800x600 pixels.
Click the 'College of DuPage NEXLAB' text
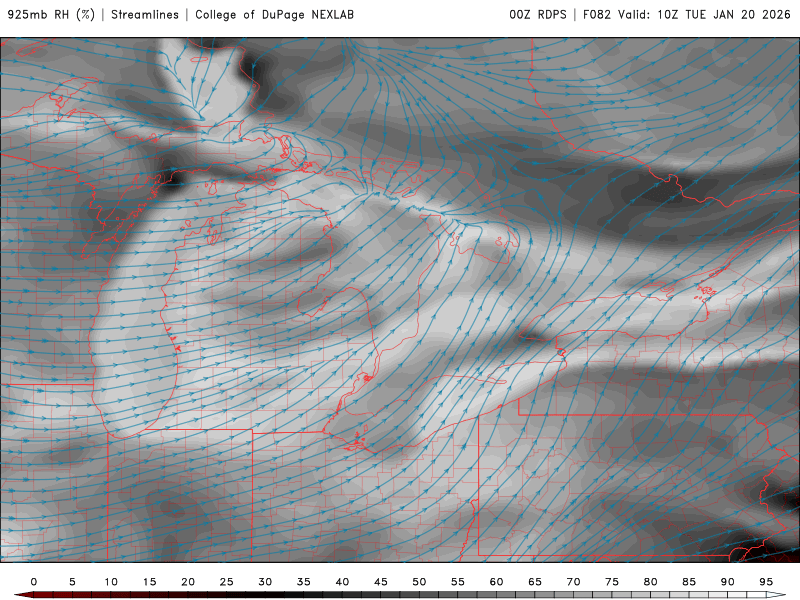click(274, 15)
